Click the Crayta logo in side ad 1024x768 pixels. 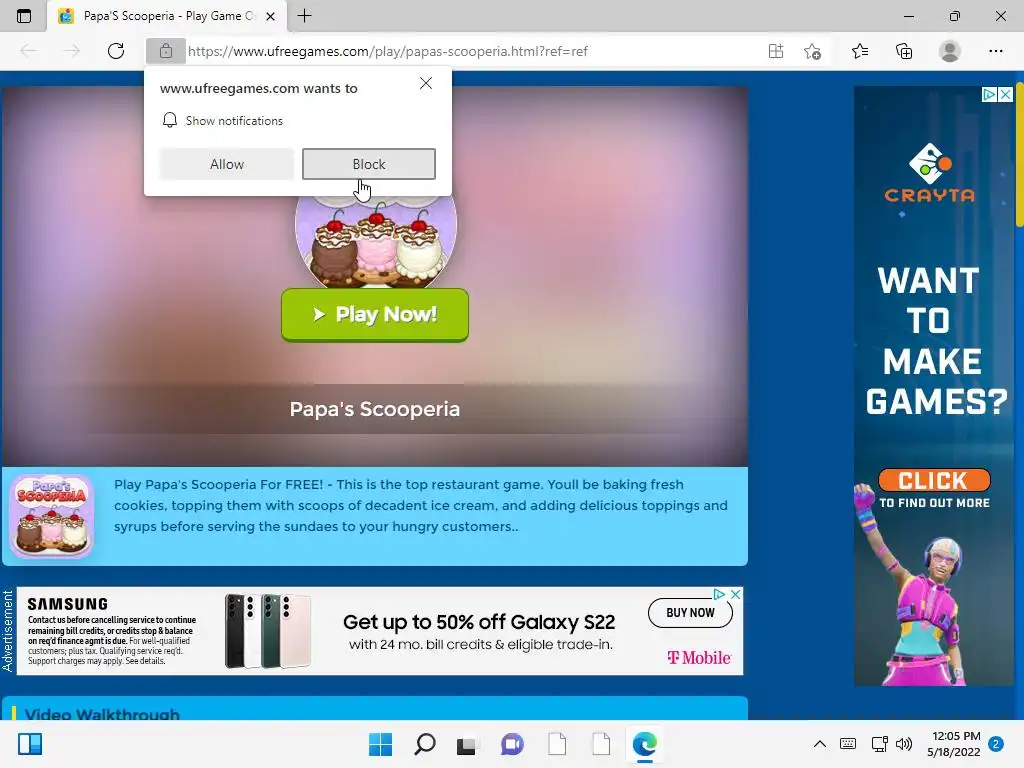[x=930, y=173]
